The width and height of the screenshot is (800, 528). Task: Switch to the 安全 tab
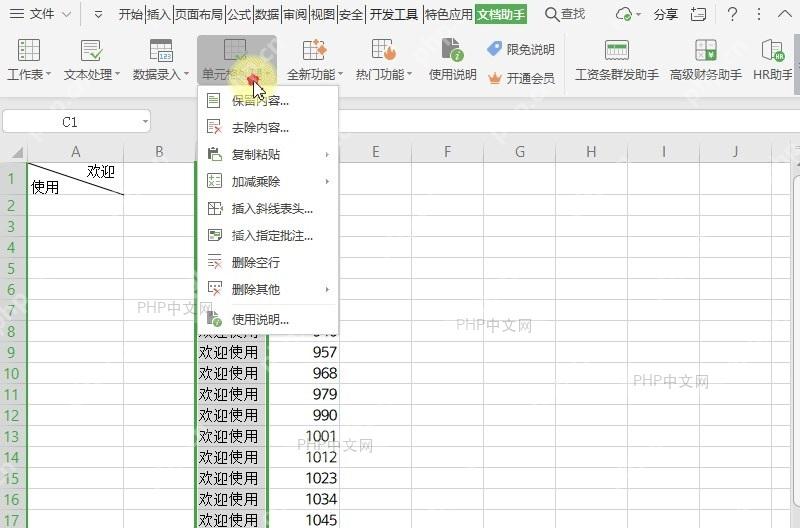coord(351,14)
